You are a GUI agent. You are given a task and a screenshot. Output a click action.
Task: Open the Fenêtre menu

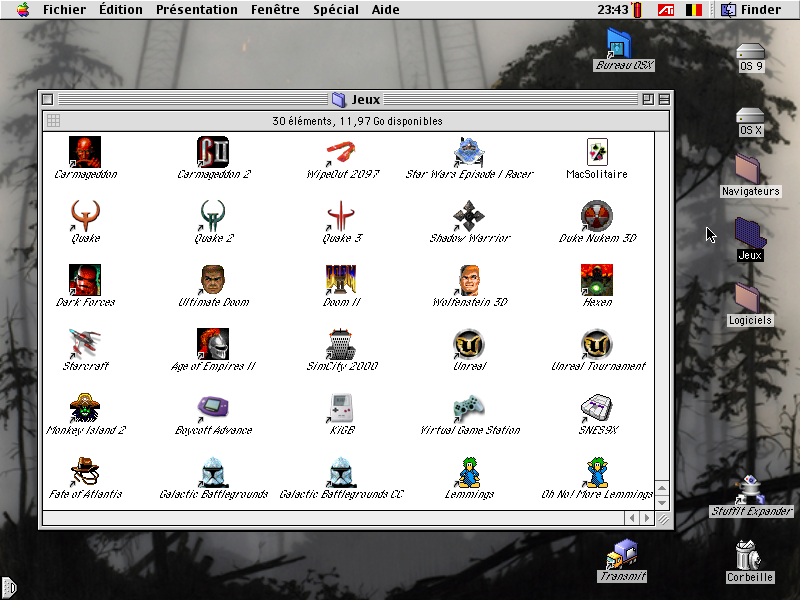pyautogui.click(x=275, y=9)
